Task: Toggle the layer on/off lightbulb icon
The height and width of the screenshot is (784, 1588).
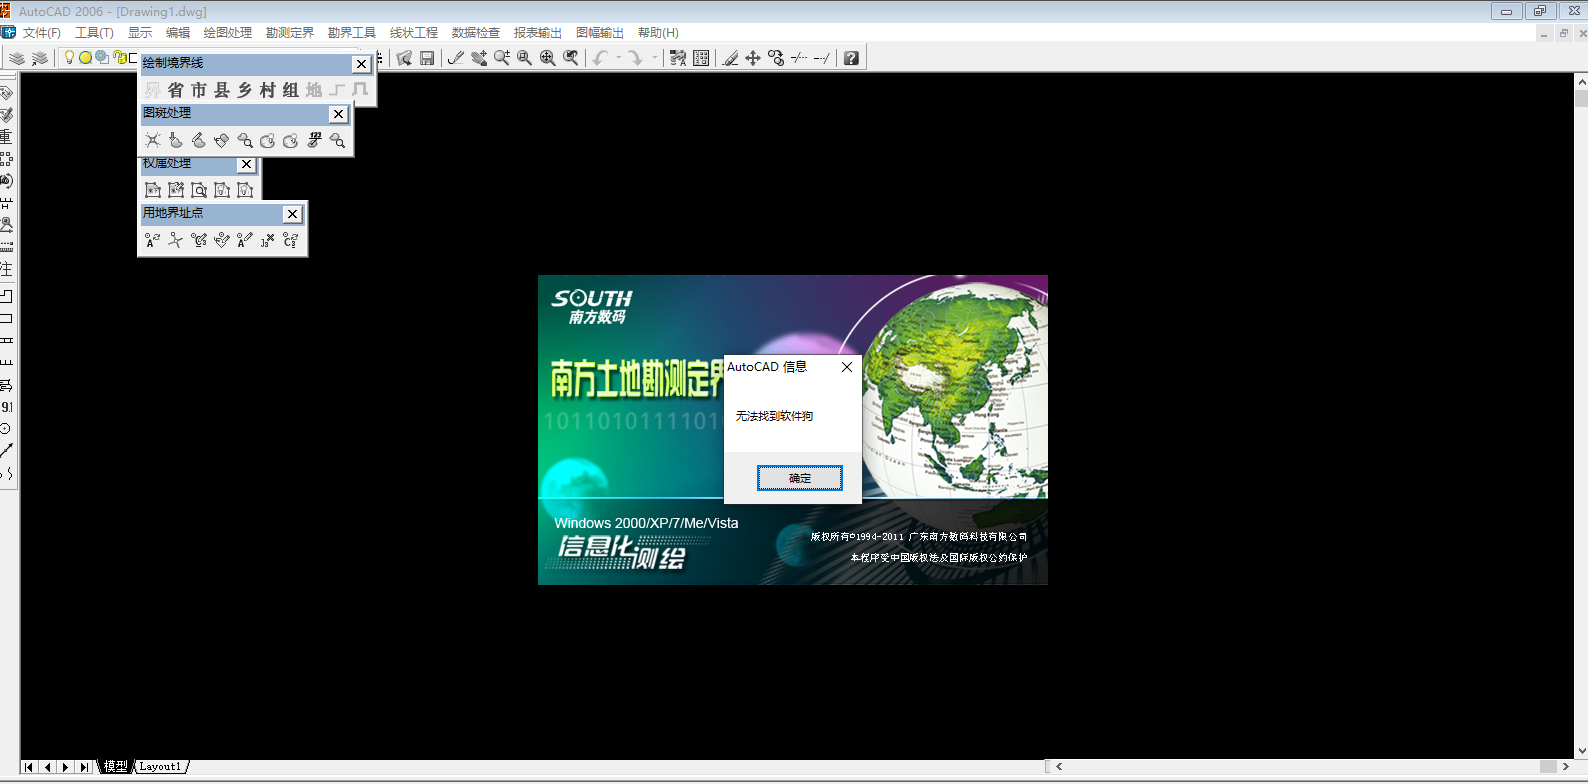Action: [x=69, y=58]
